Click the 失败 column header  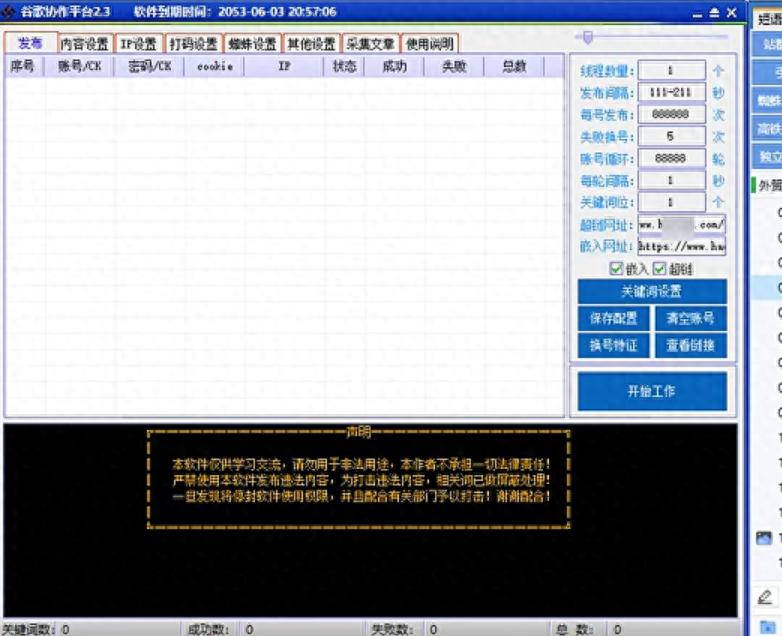[454, 66]
